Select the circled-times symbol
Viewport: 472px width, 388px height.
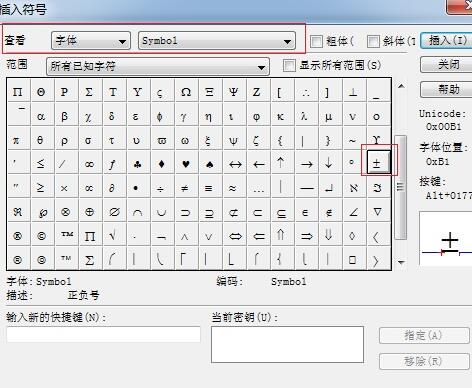(65, 212)
